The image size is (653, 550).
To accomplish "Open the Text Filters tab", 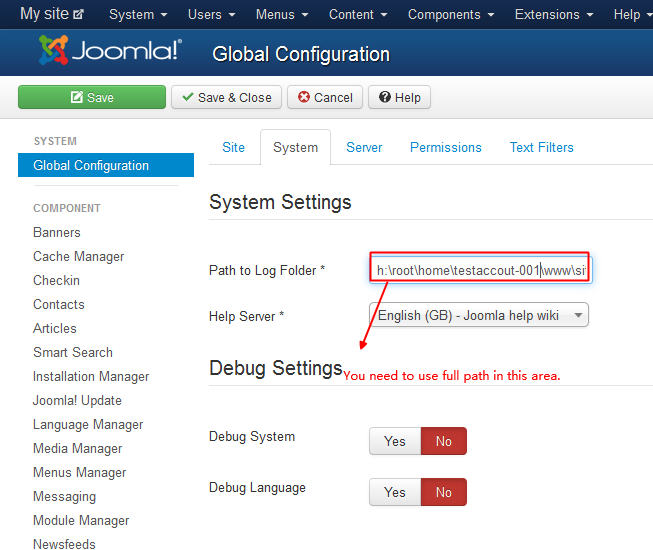I will click(x=541, y=147).
